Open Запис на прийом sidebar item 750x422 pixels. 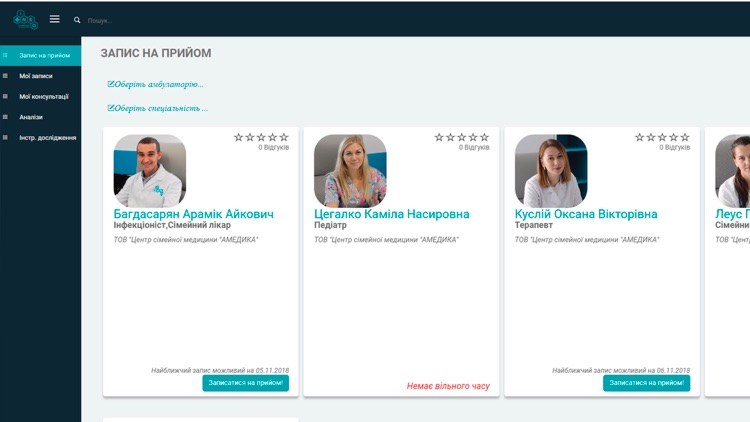pos(41,56)
